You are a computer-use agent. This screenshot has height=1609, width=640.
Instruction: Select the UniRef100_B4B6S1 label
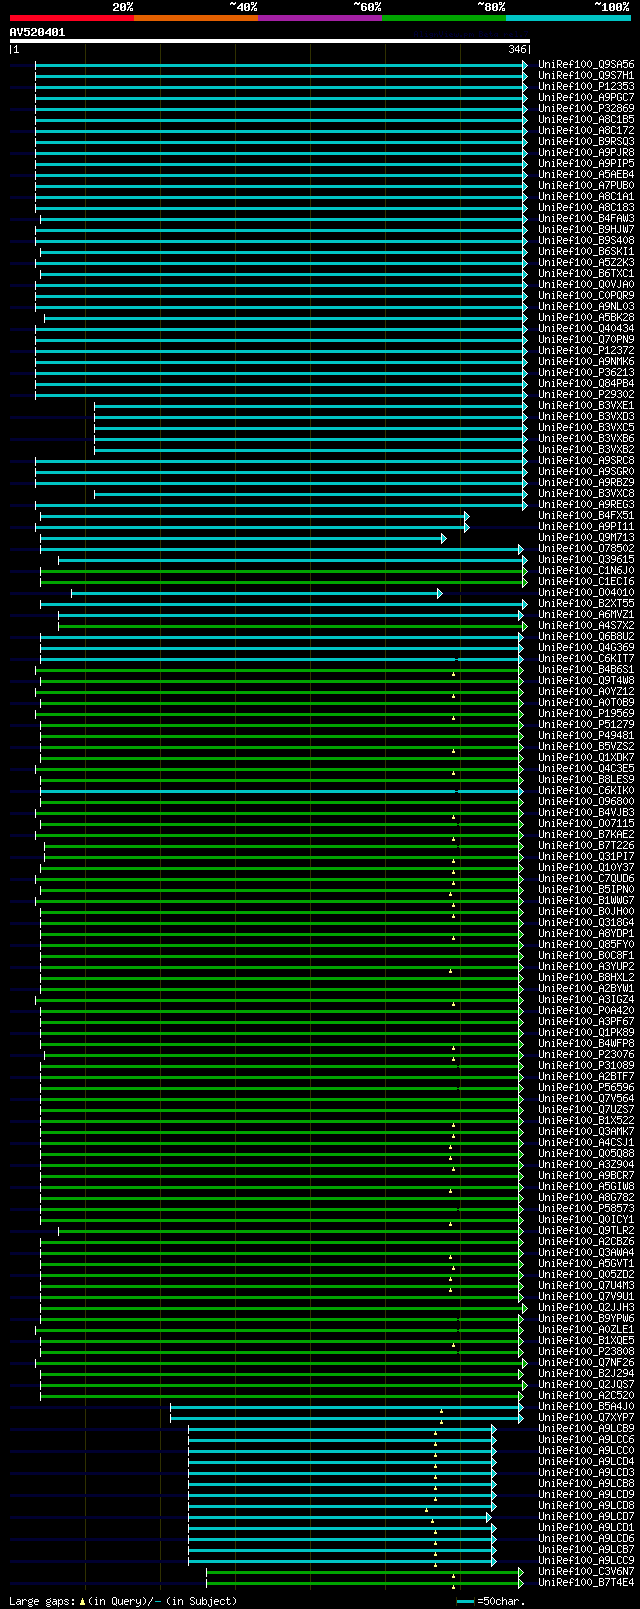tap(586, 670)
